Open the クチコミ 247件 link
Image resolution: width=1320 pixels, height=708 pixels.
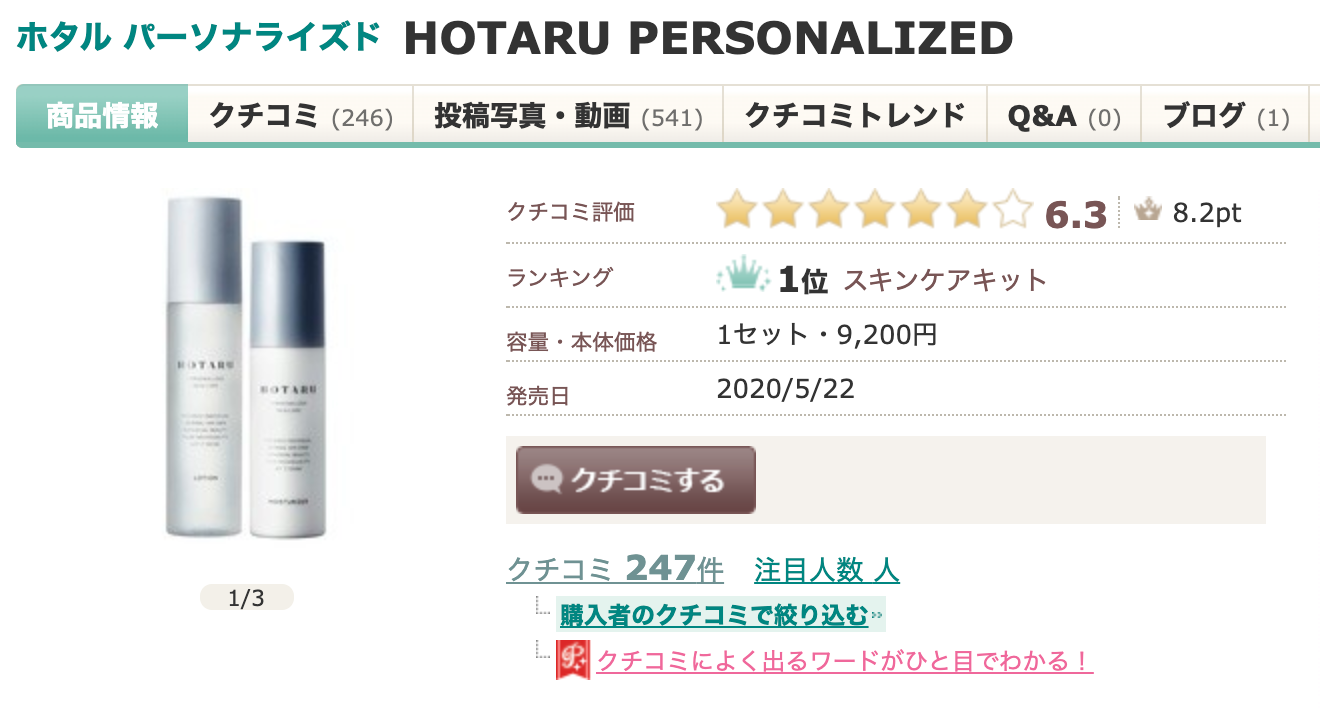[x=615, y=569]
